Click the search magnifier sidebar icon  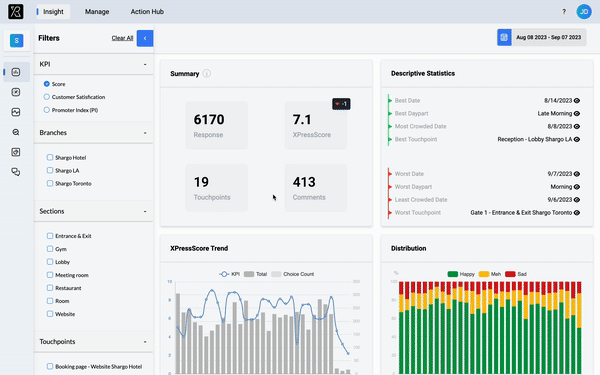click(x=16, y=132)
